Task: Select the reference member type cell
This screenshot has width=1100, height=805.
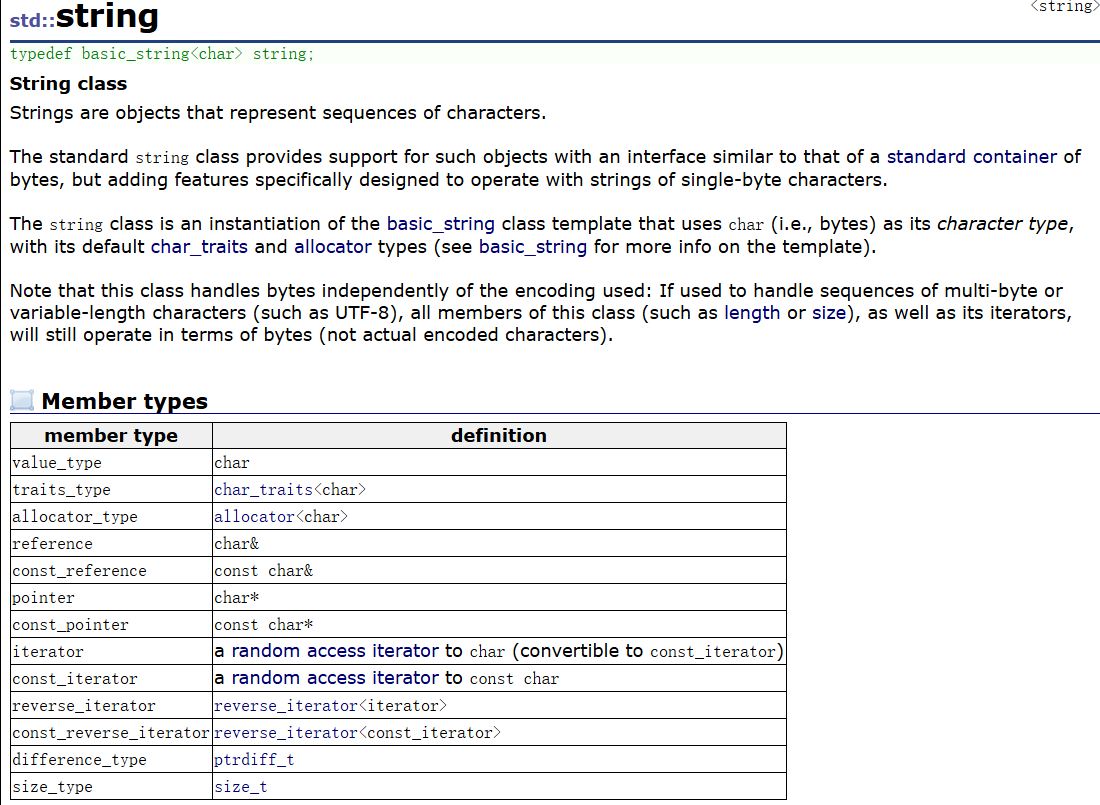Action: [x=112, y=544]
